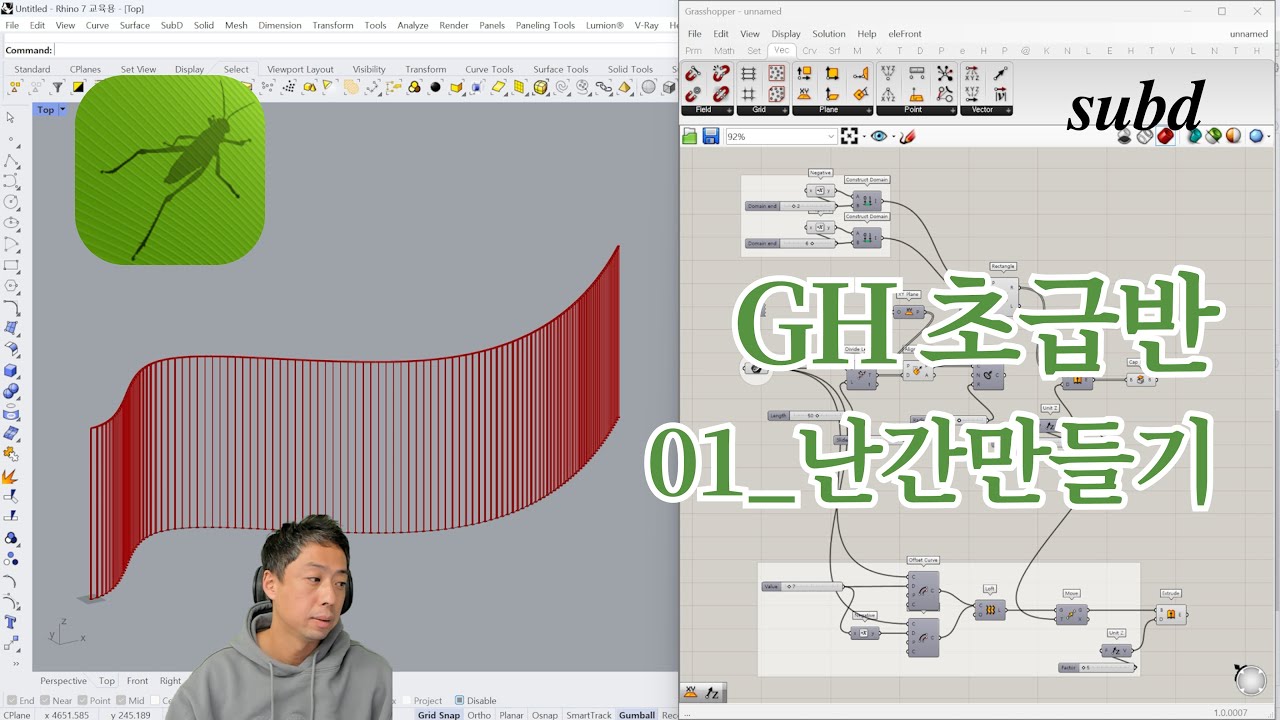Switch to the Math component tab
Screen dimensions: 1280x720
coord(724,51)
